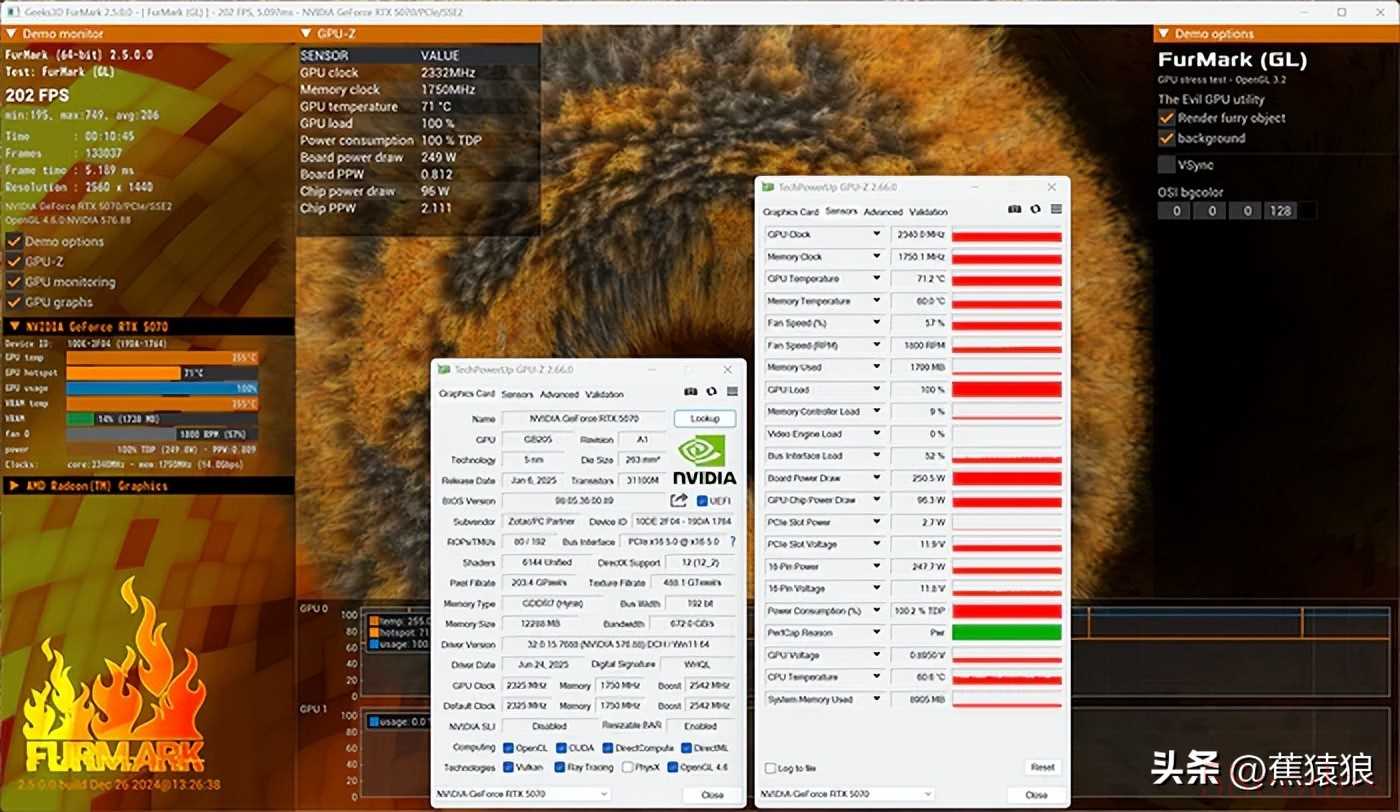Click the screenshot camera icon in Sensors window

[x=1014, y=210]
